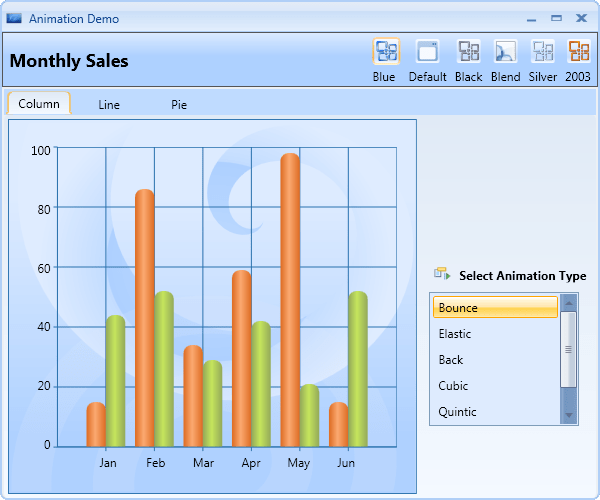Click the list's scroll down arrow

[x=569, y=415]
